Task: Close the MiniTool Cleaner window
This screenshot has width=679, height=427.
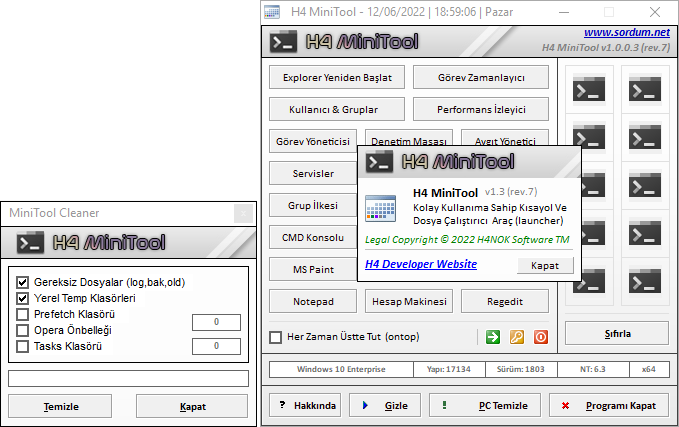Action: tap(243, 213)
